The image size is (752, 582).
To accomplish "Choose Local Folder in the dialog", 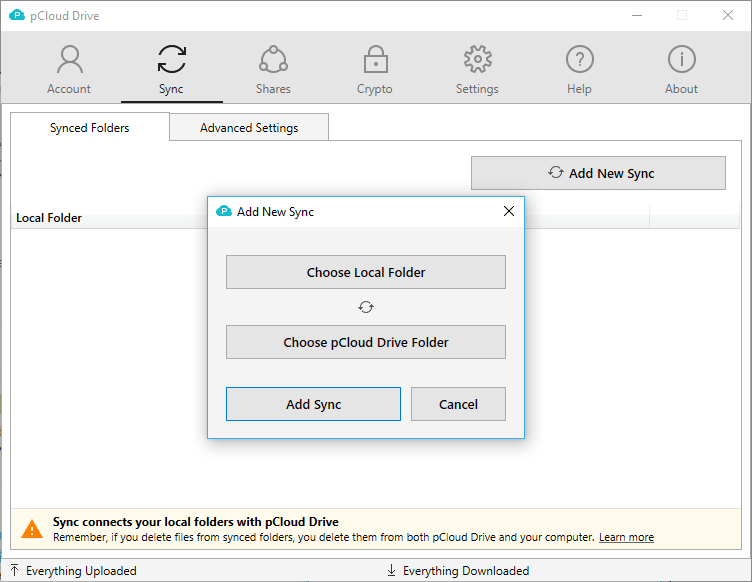I will 366,272.
